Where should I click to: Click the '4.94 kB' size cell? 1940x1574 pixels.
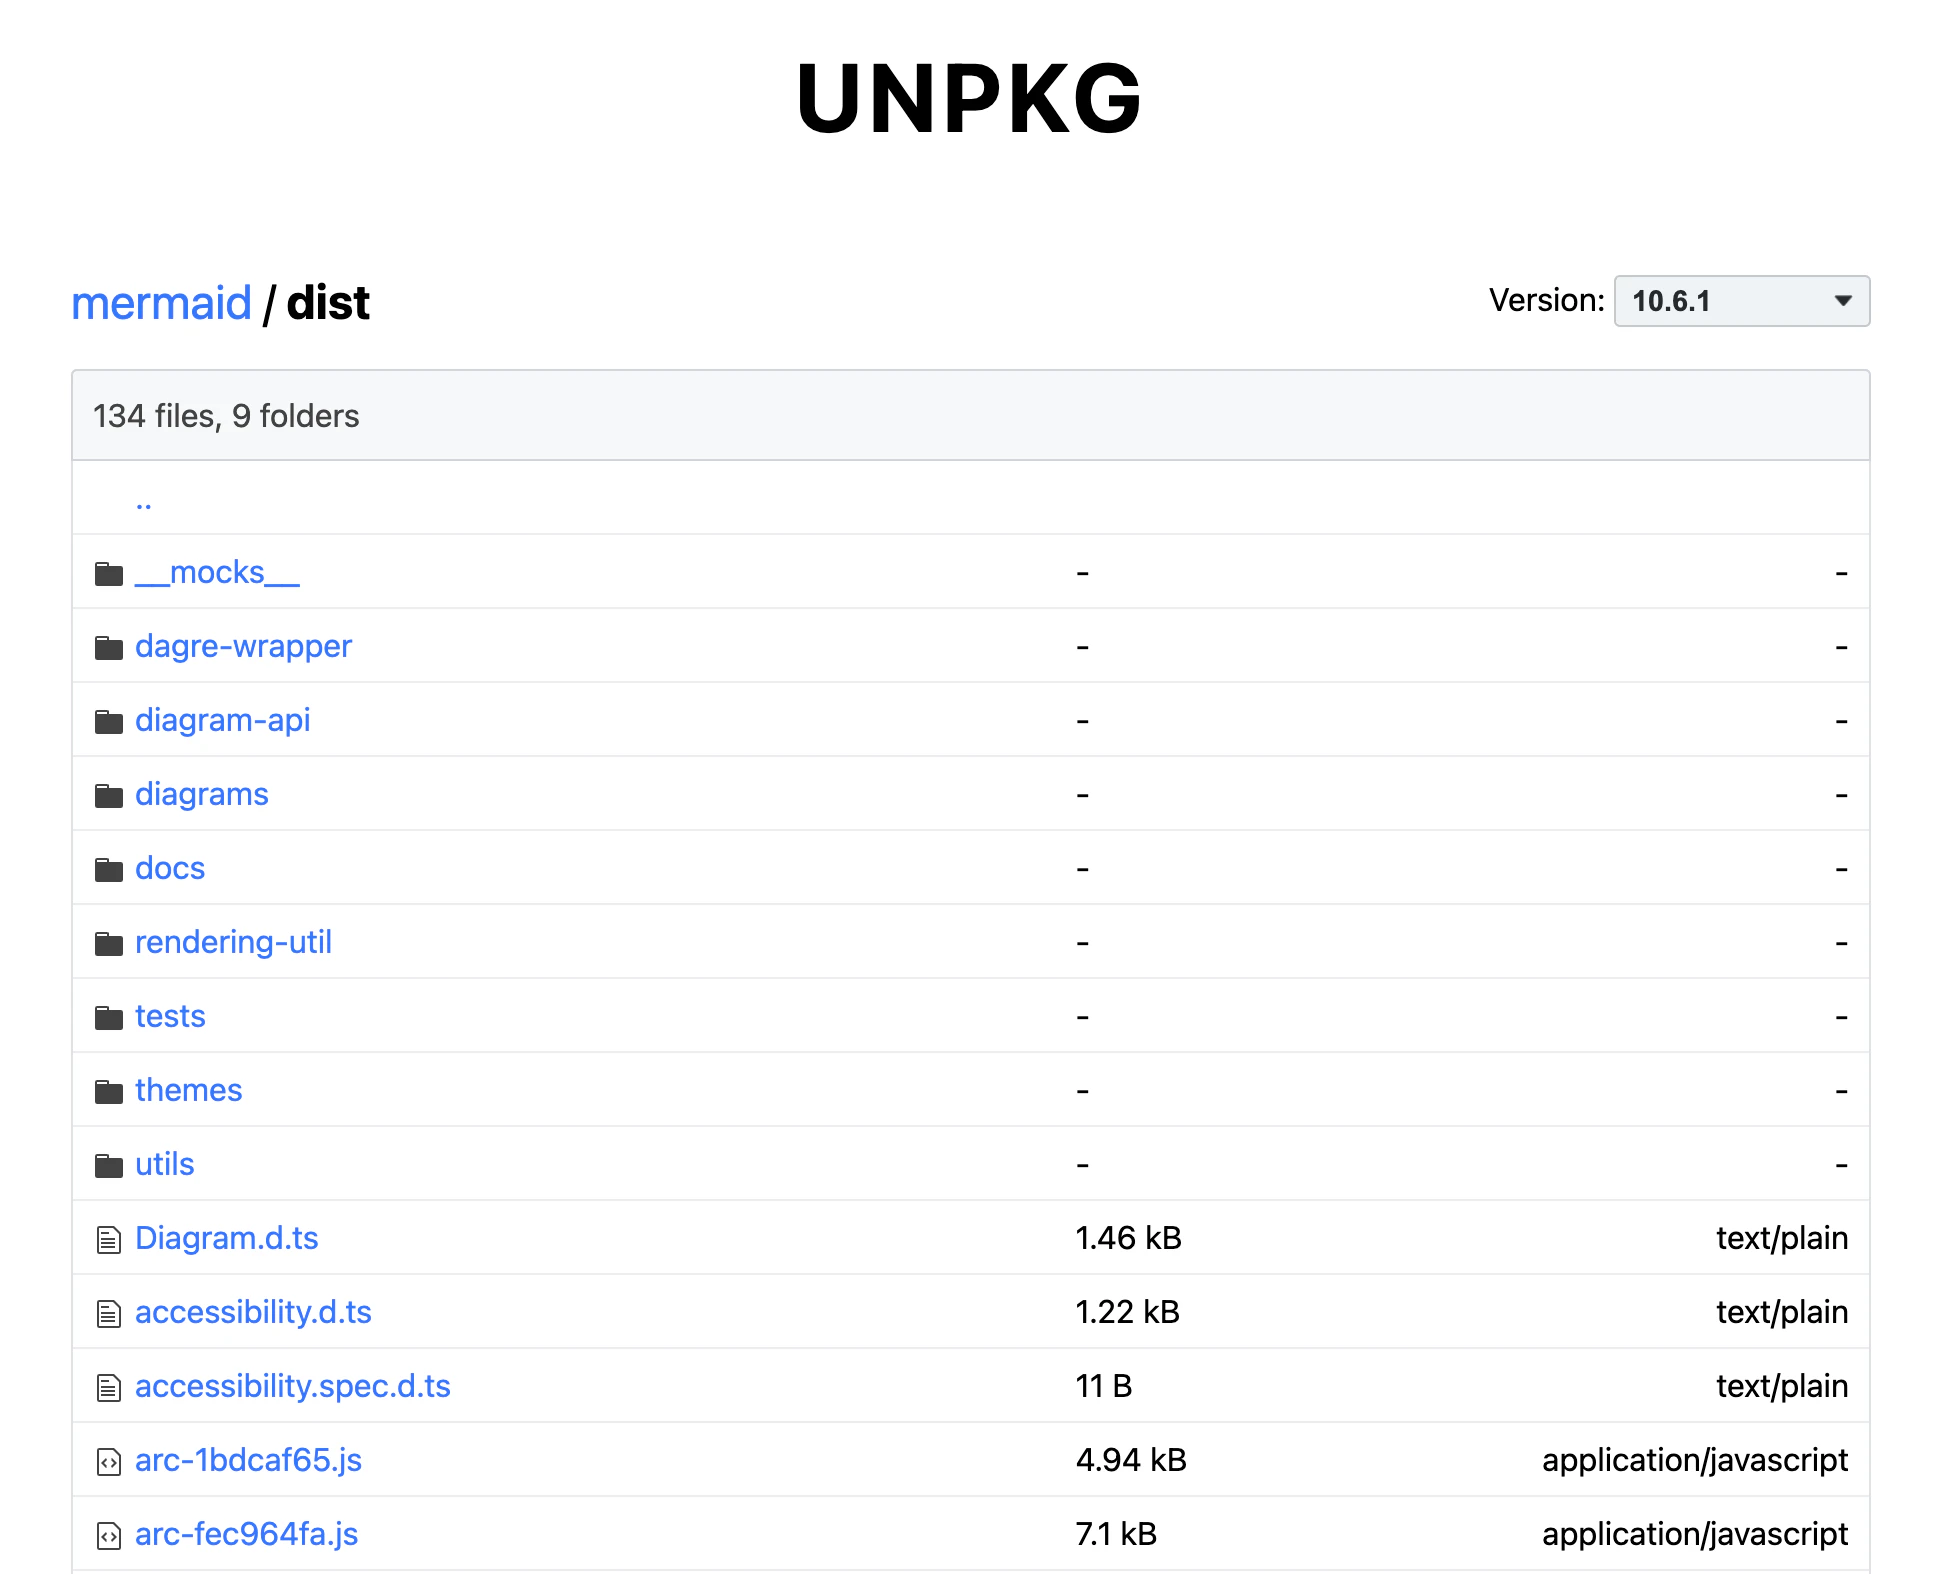pyautogui.click(x=1131, y=1461)
